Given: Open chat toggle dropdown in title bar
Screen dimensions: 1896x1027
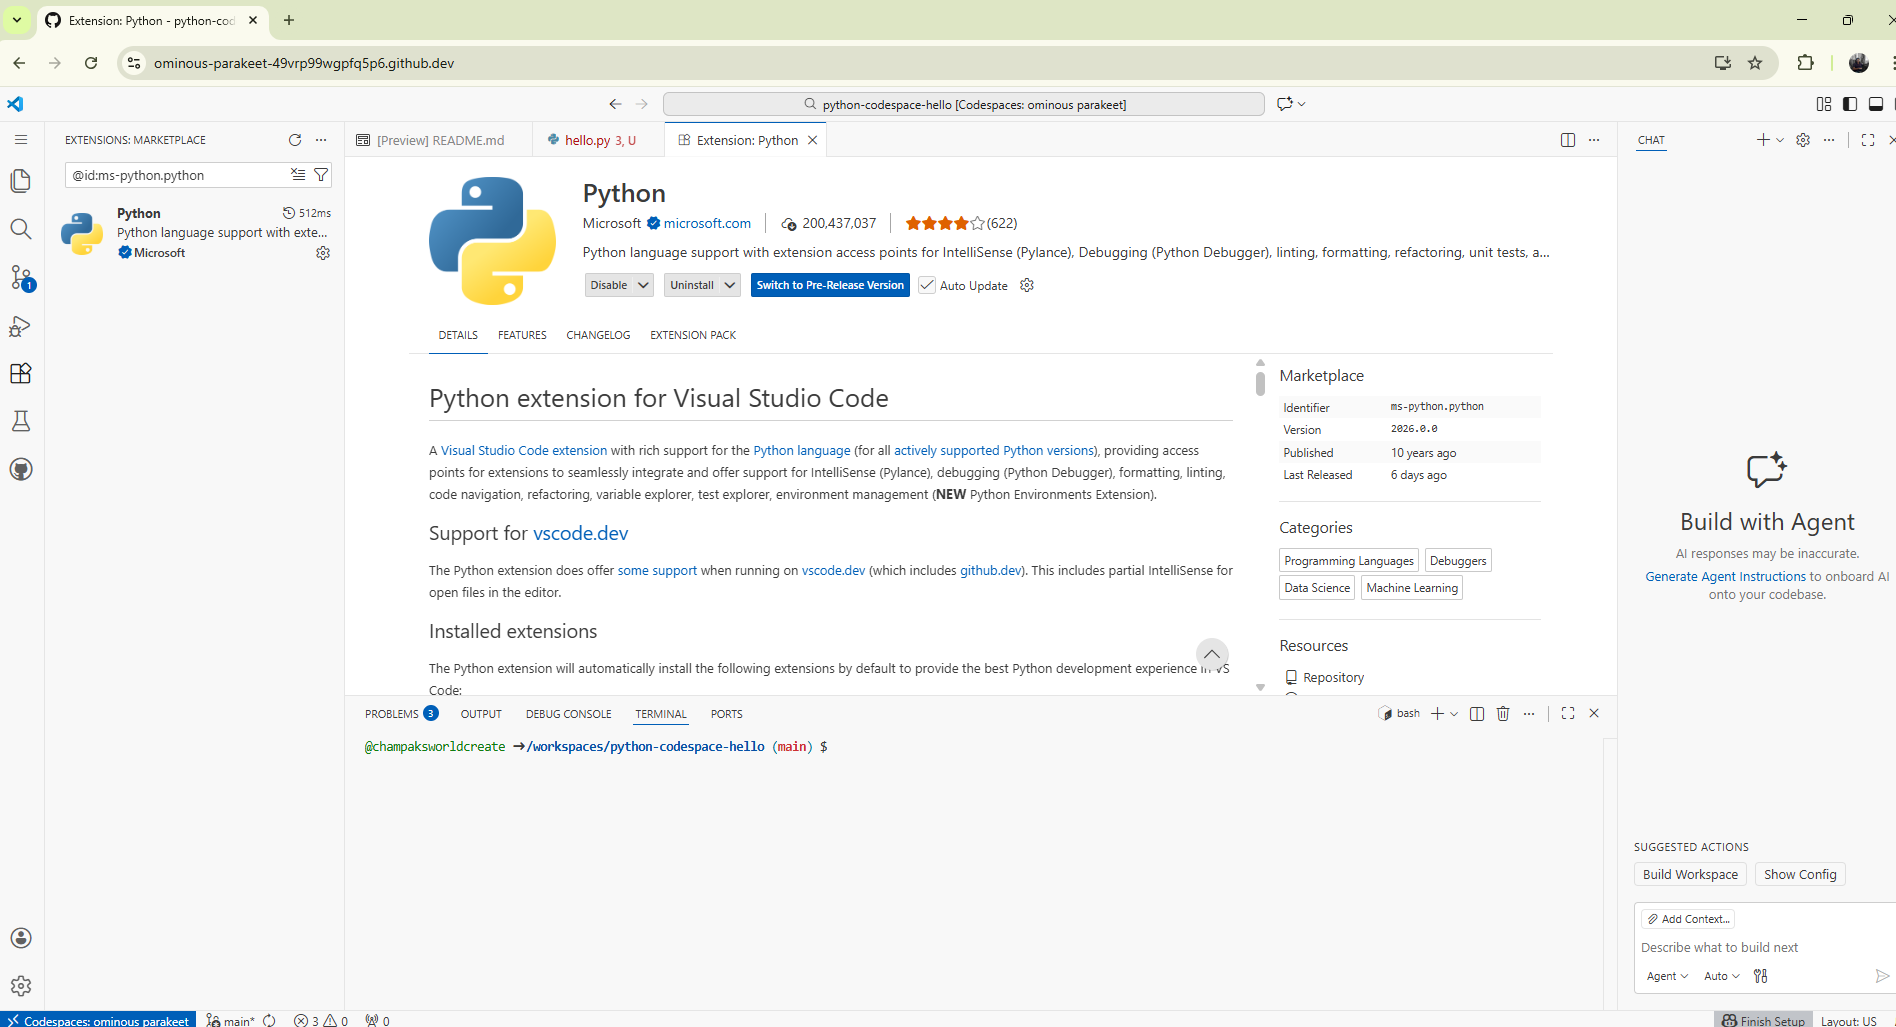Looking at the screenshot, I should click(x=1302, y=104).
